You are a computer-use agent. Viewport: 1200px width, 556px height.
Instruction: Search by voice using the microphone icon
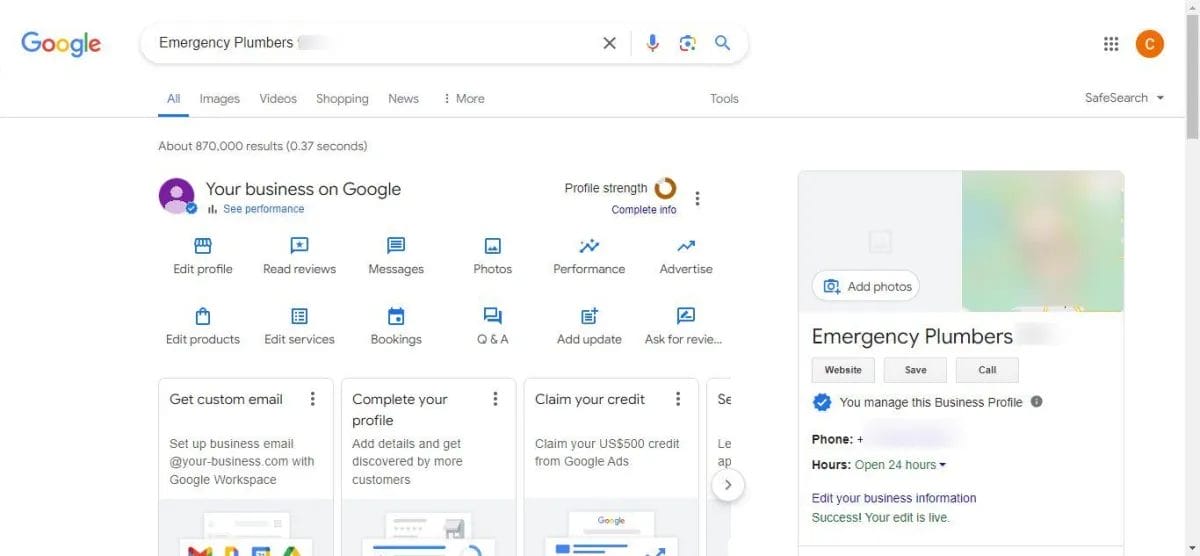pos(652,43)
